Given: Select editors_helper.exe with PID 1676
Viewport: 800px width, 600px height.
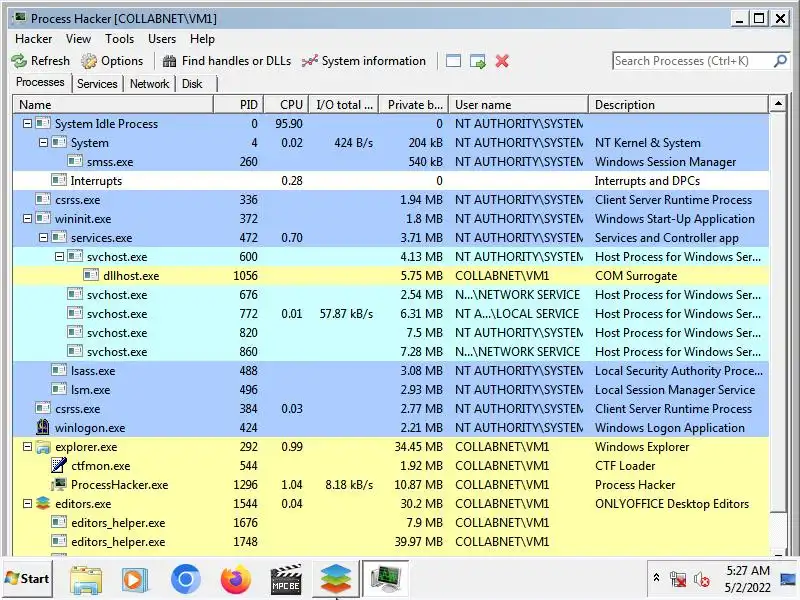Looking at the screenshot, I should pos(391,523).
